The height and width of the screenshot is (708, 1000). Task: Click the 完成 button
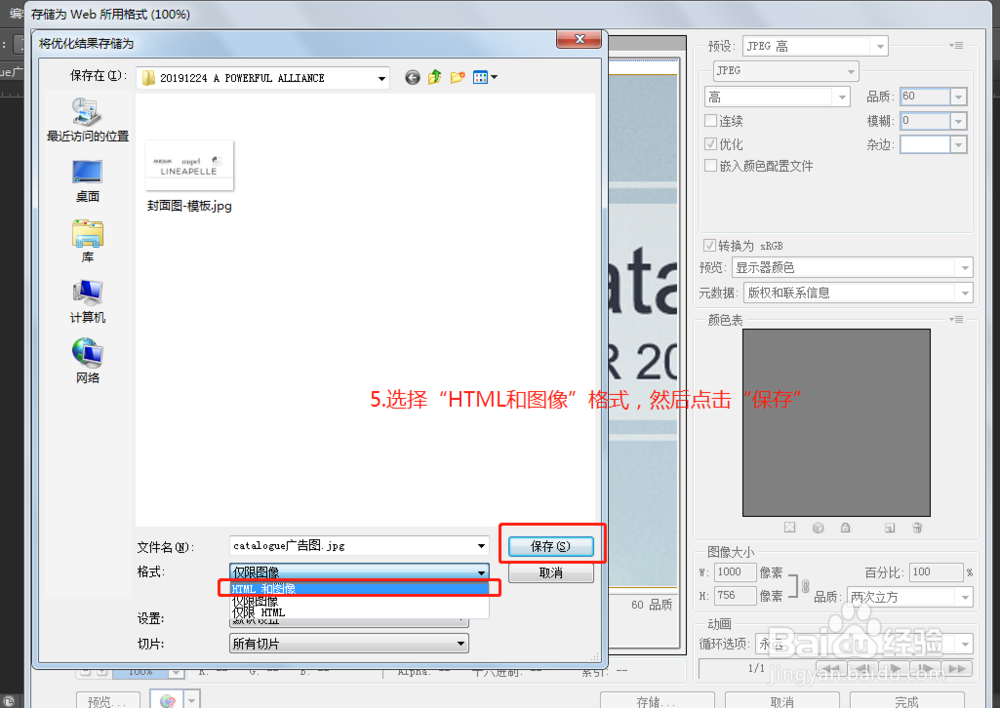click(x=906, y=701)
